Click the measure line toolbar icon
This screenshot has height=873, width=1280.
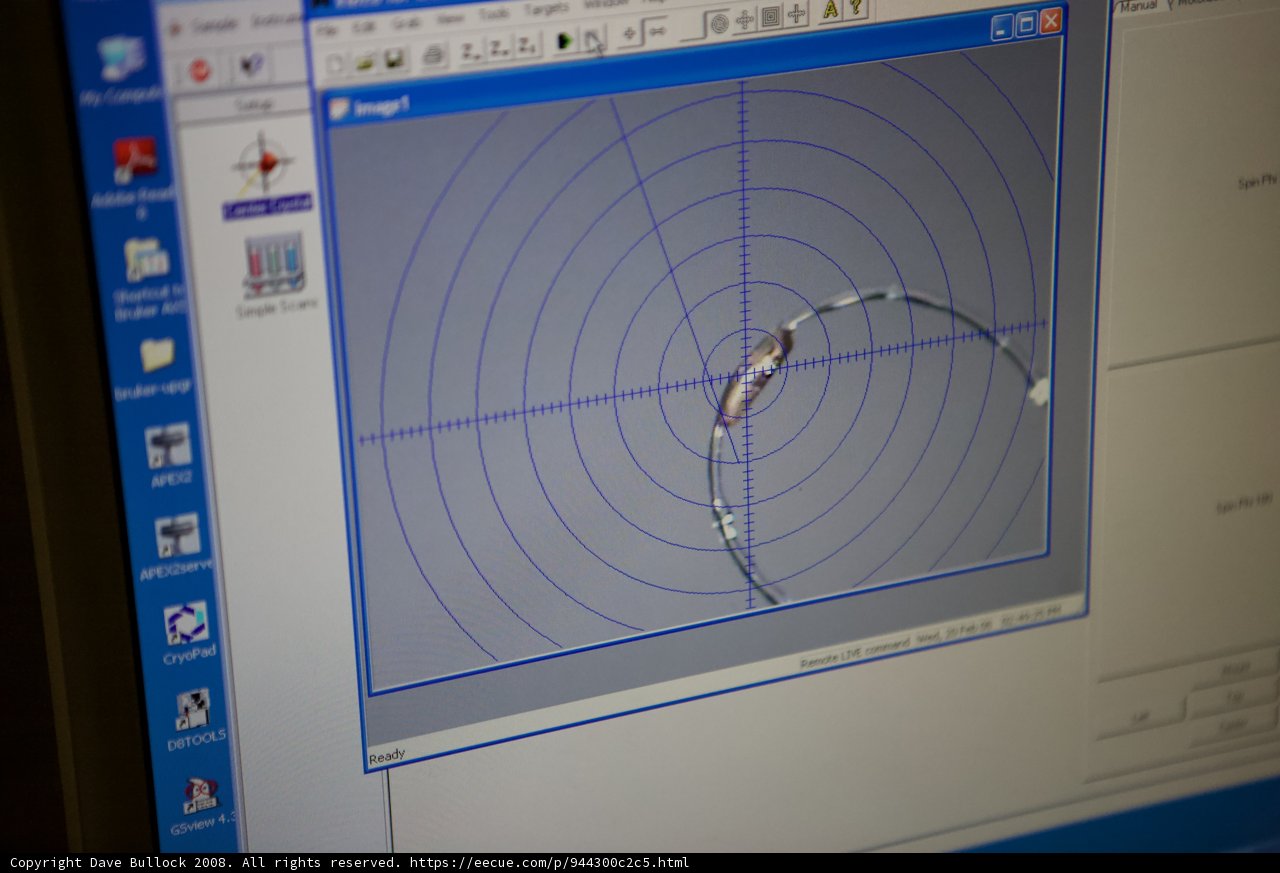pyautogui.click(x=657, y=32)
